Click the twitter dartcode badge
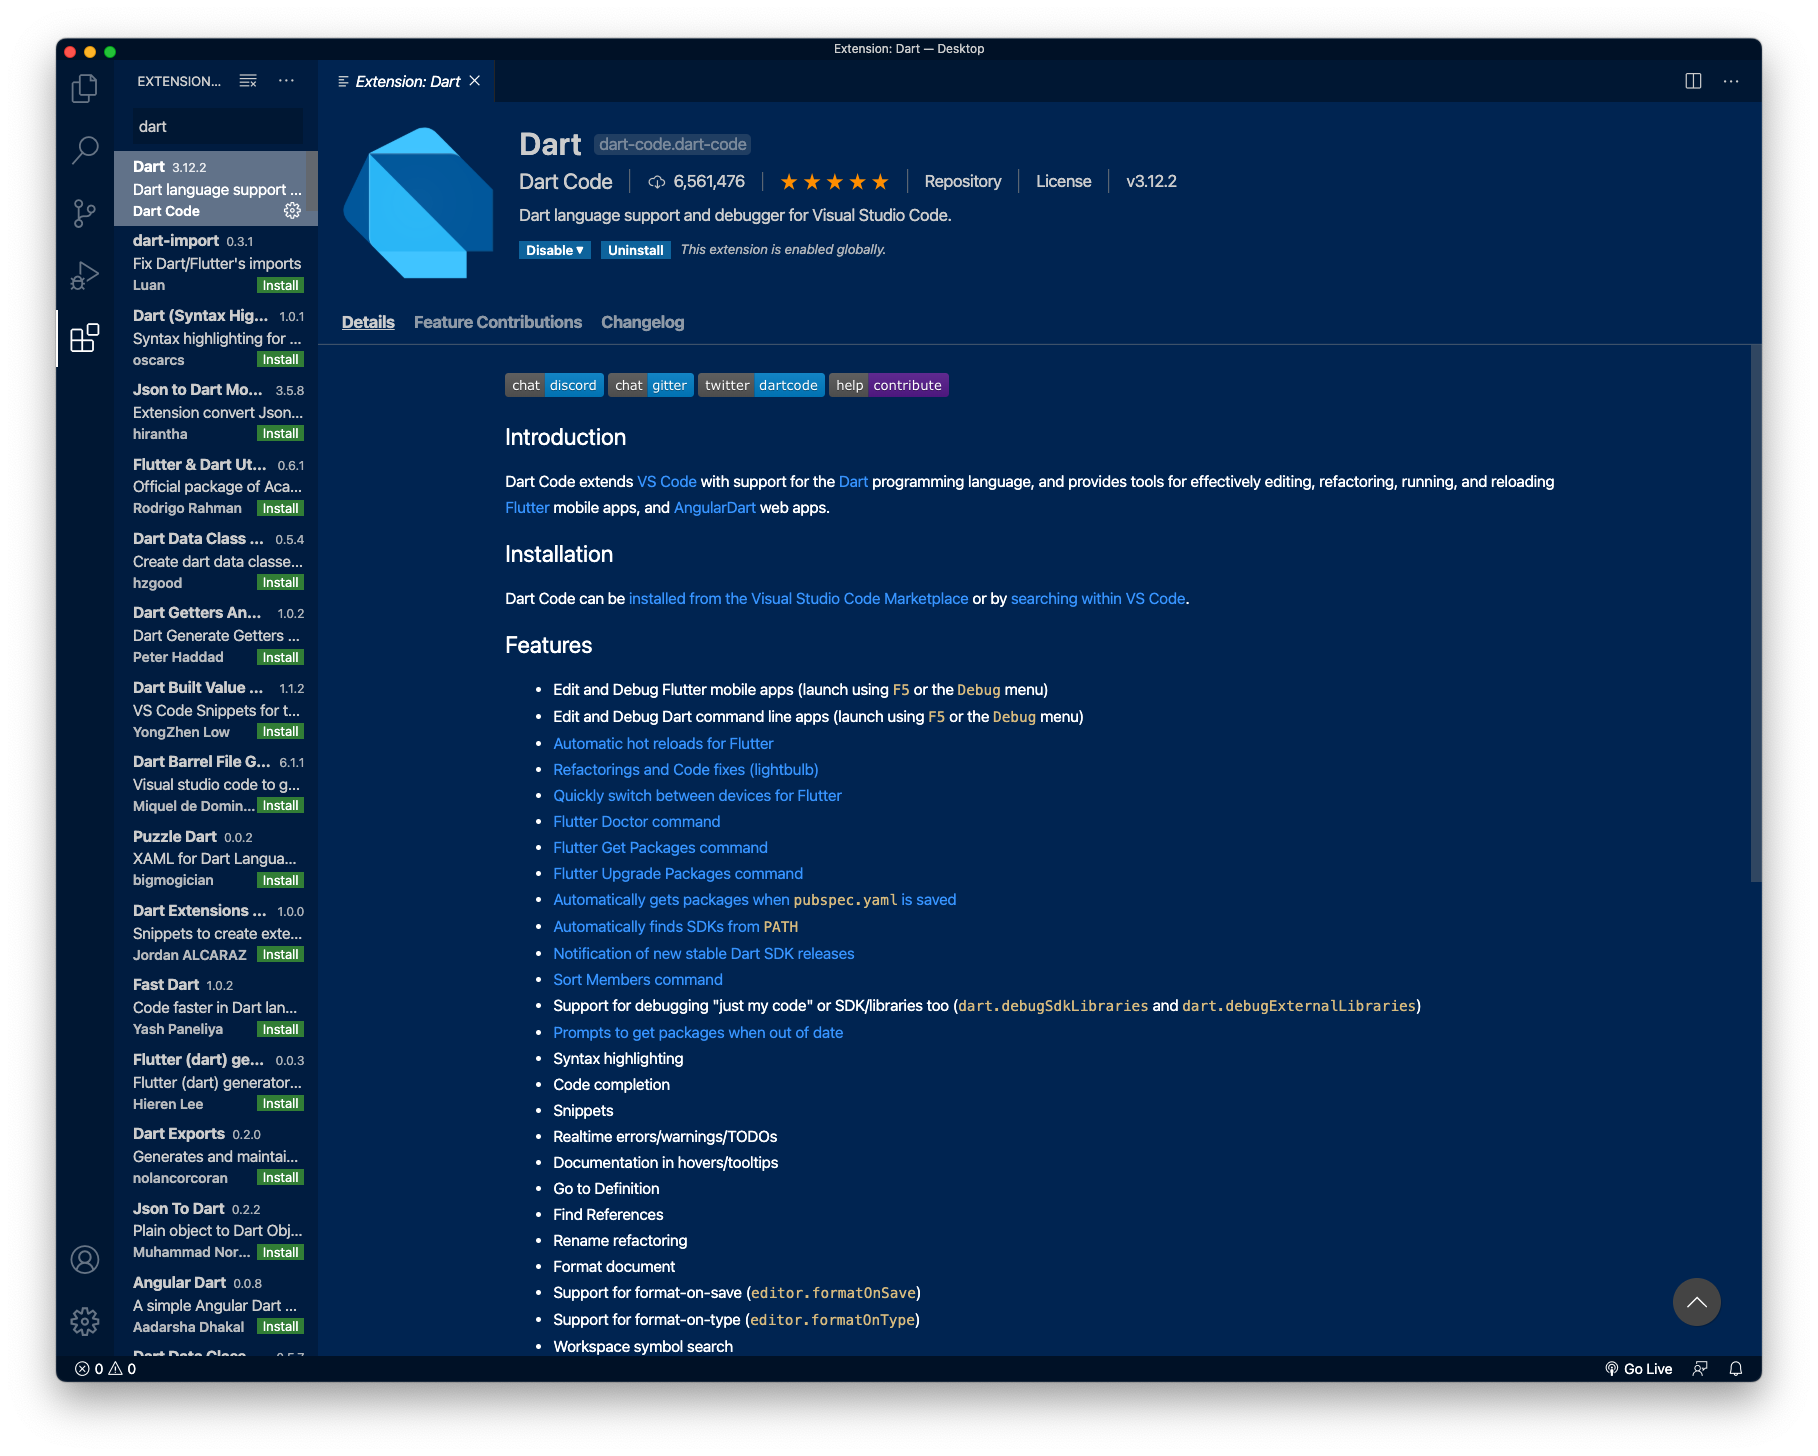1818x1456 pixels. (761, 385)
